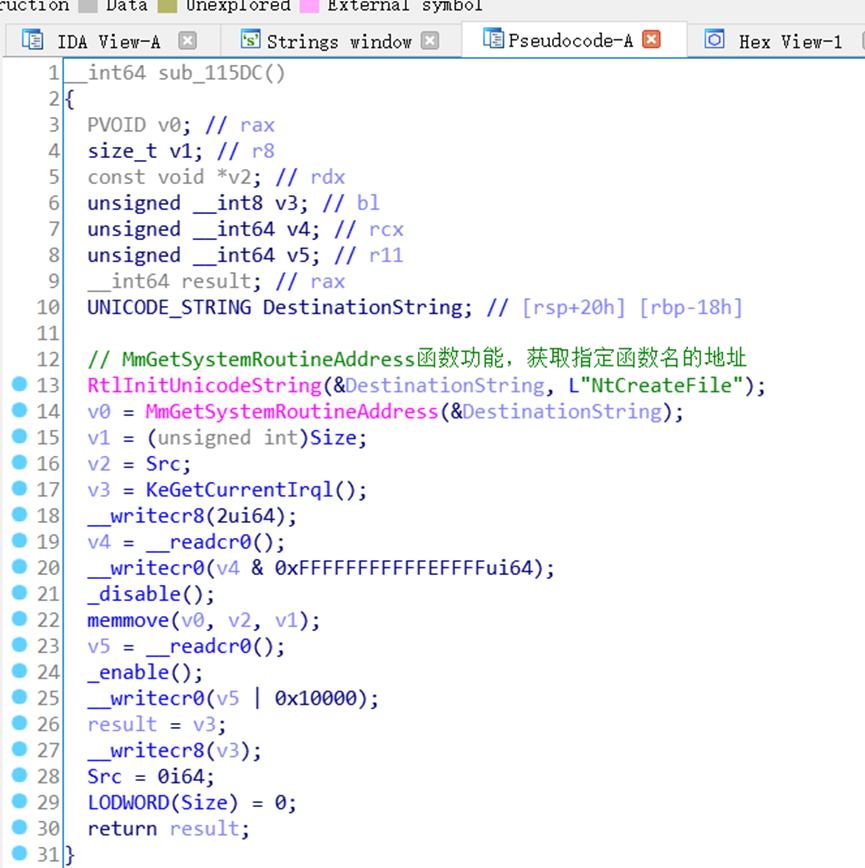The image size is (865, 868).
Task: Click the Chinese comment on line 12
Action: tap(417, 359)
